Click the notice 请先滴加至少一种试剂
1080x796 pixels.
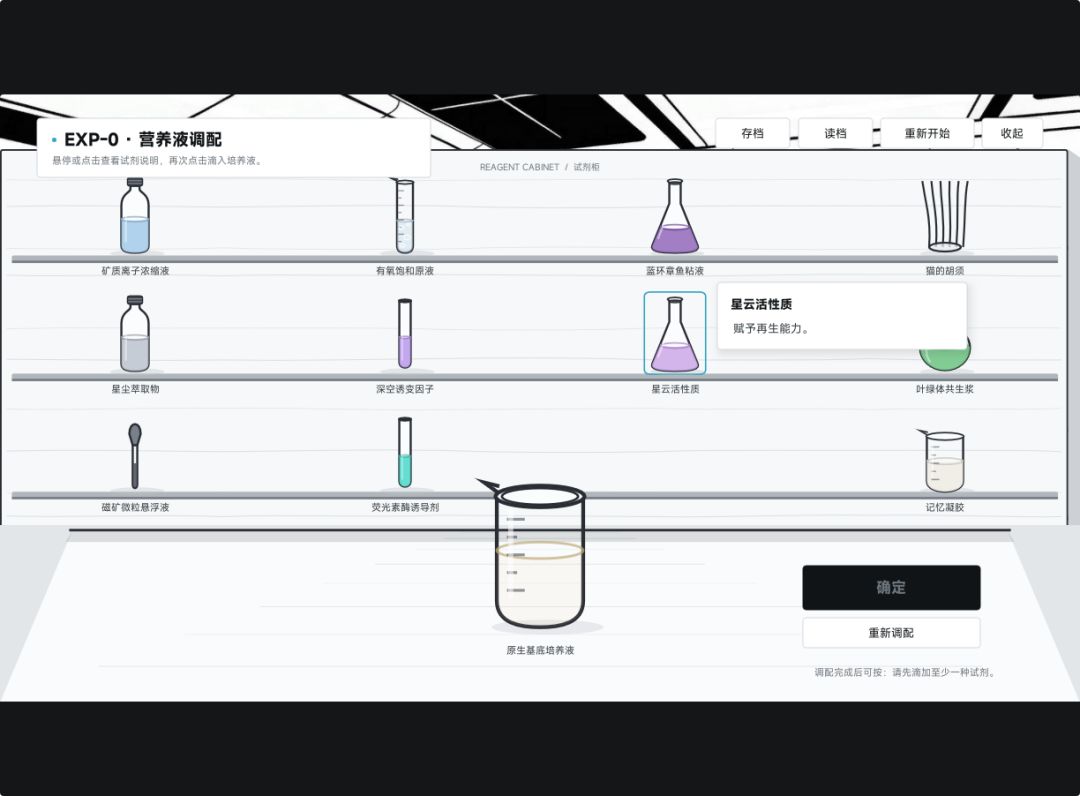tap(944, 672)
